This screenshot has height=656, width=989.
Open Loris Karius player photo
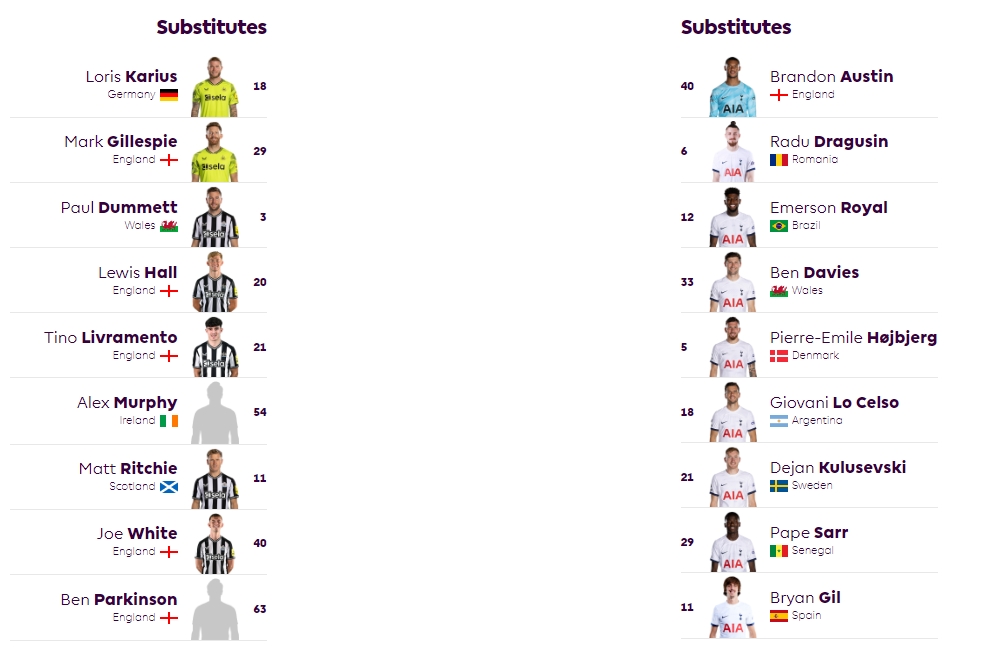click(x=214, y=87)
